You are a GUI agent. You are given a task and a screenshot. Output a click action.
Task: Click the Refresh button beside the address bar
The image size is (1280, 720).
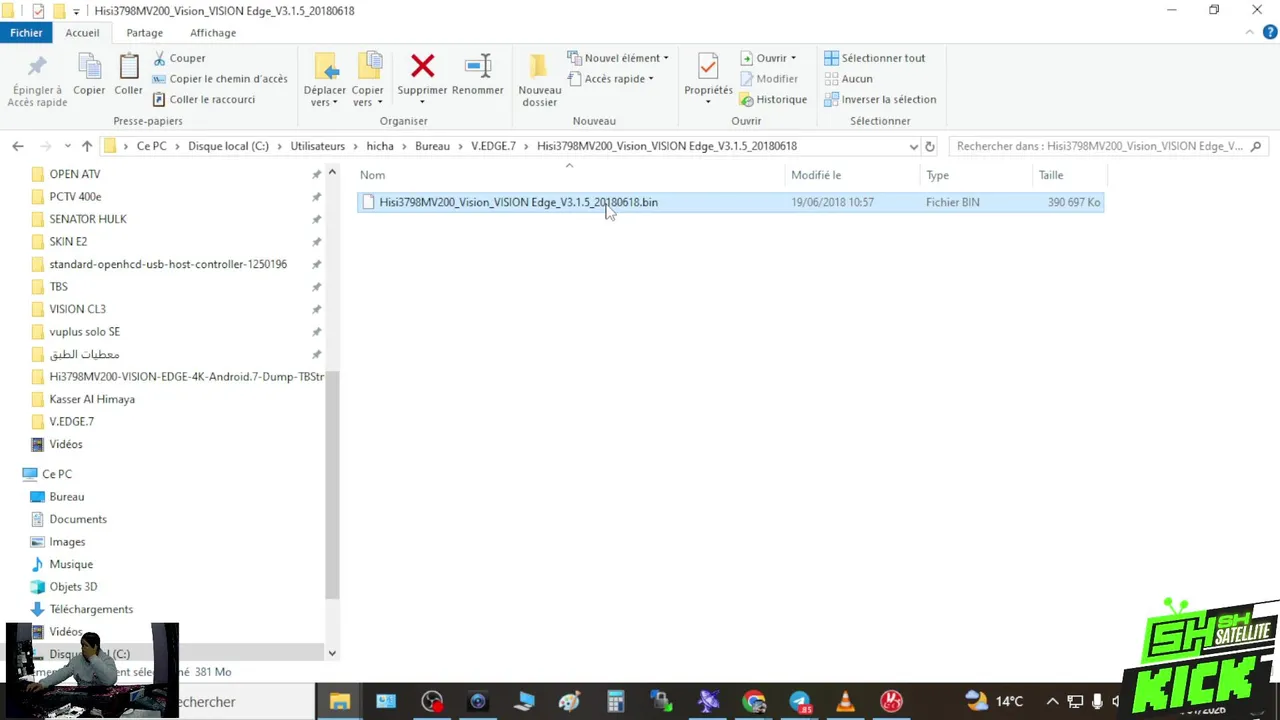click(930, 146)
